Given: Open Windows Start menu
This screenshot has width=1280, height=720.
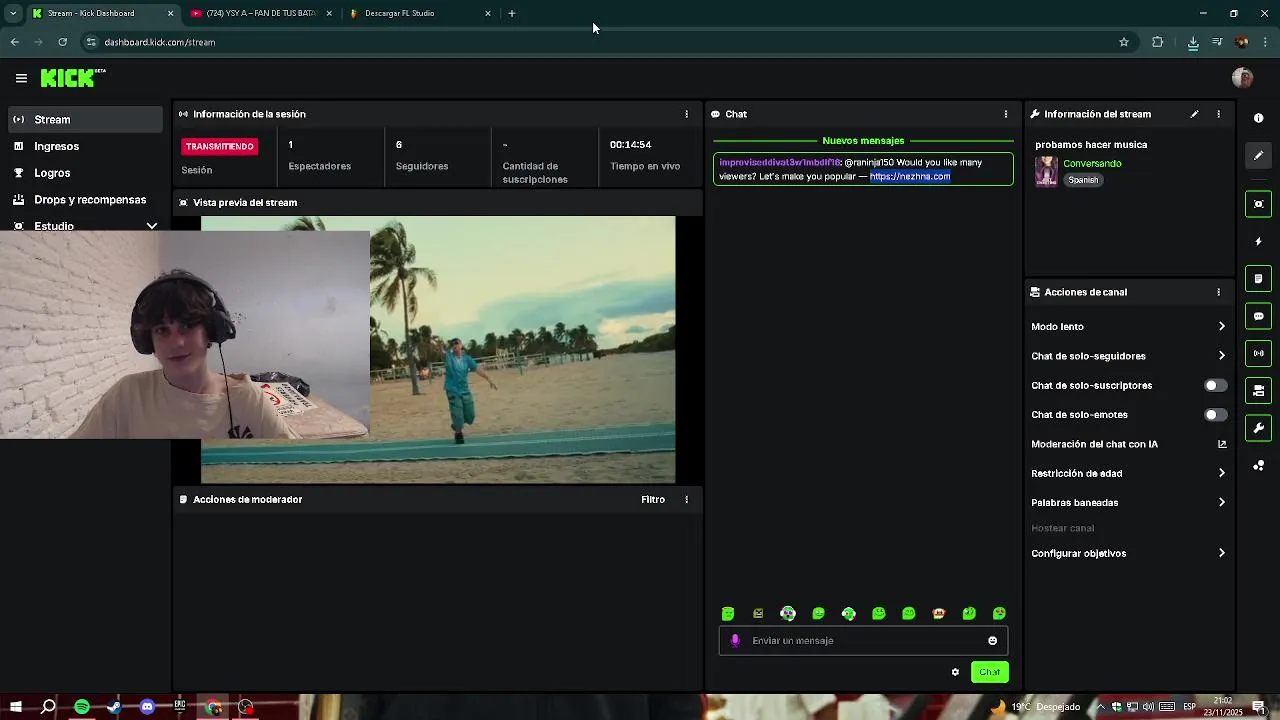Looking at the screenshot, I should (16, 707).
